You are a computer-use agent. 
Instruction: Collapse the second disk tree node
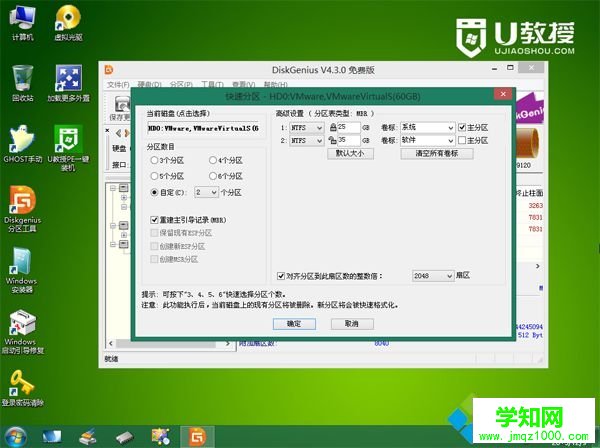(x=112, y=226)
